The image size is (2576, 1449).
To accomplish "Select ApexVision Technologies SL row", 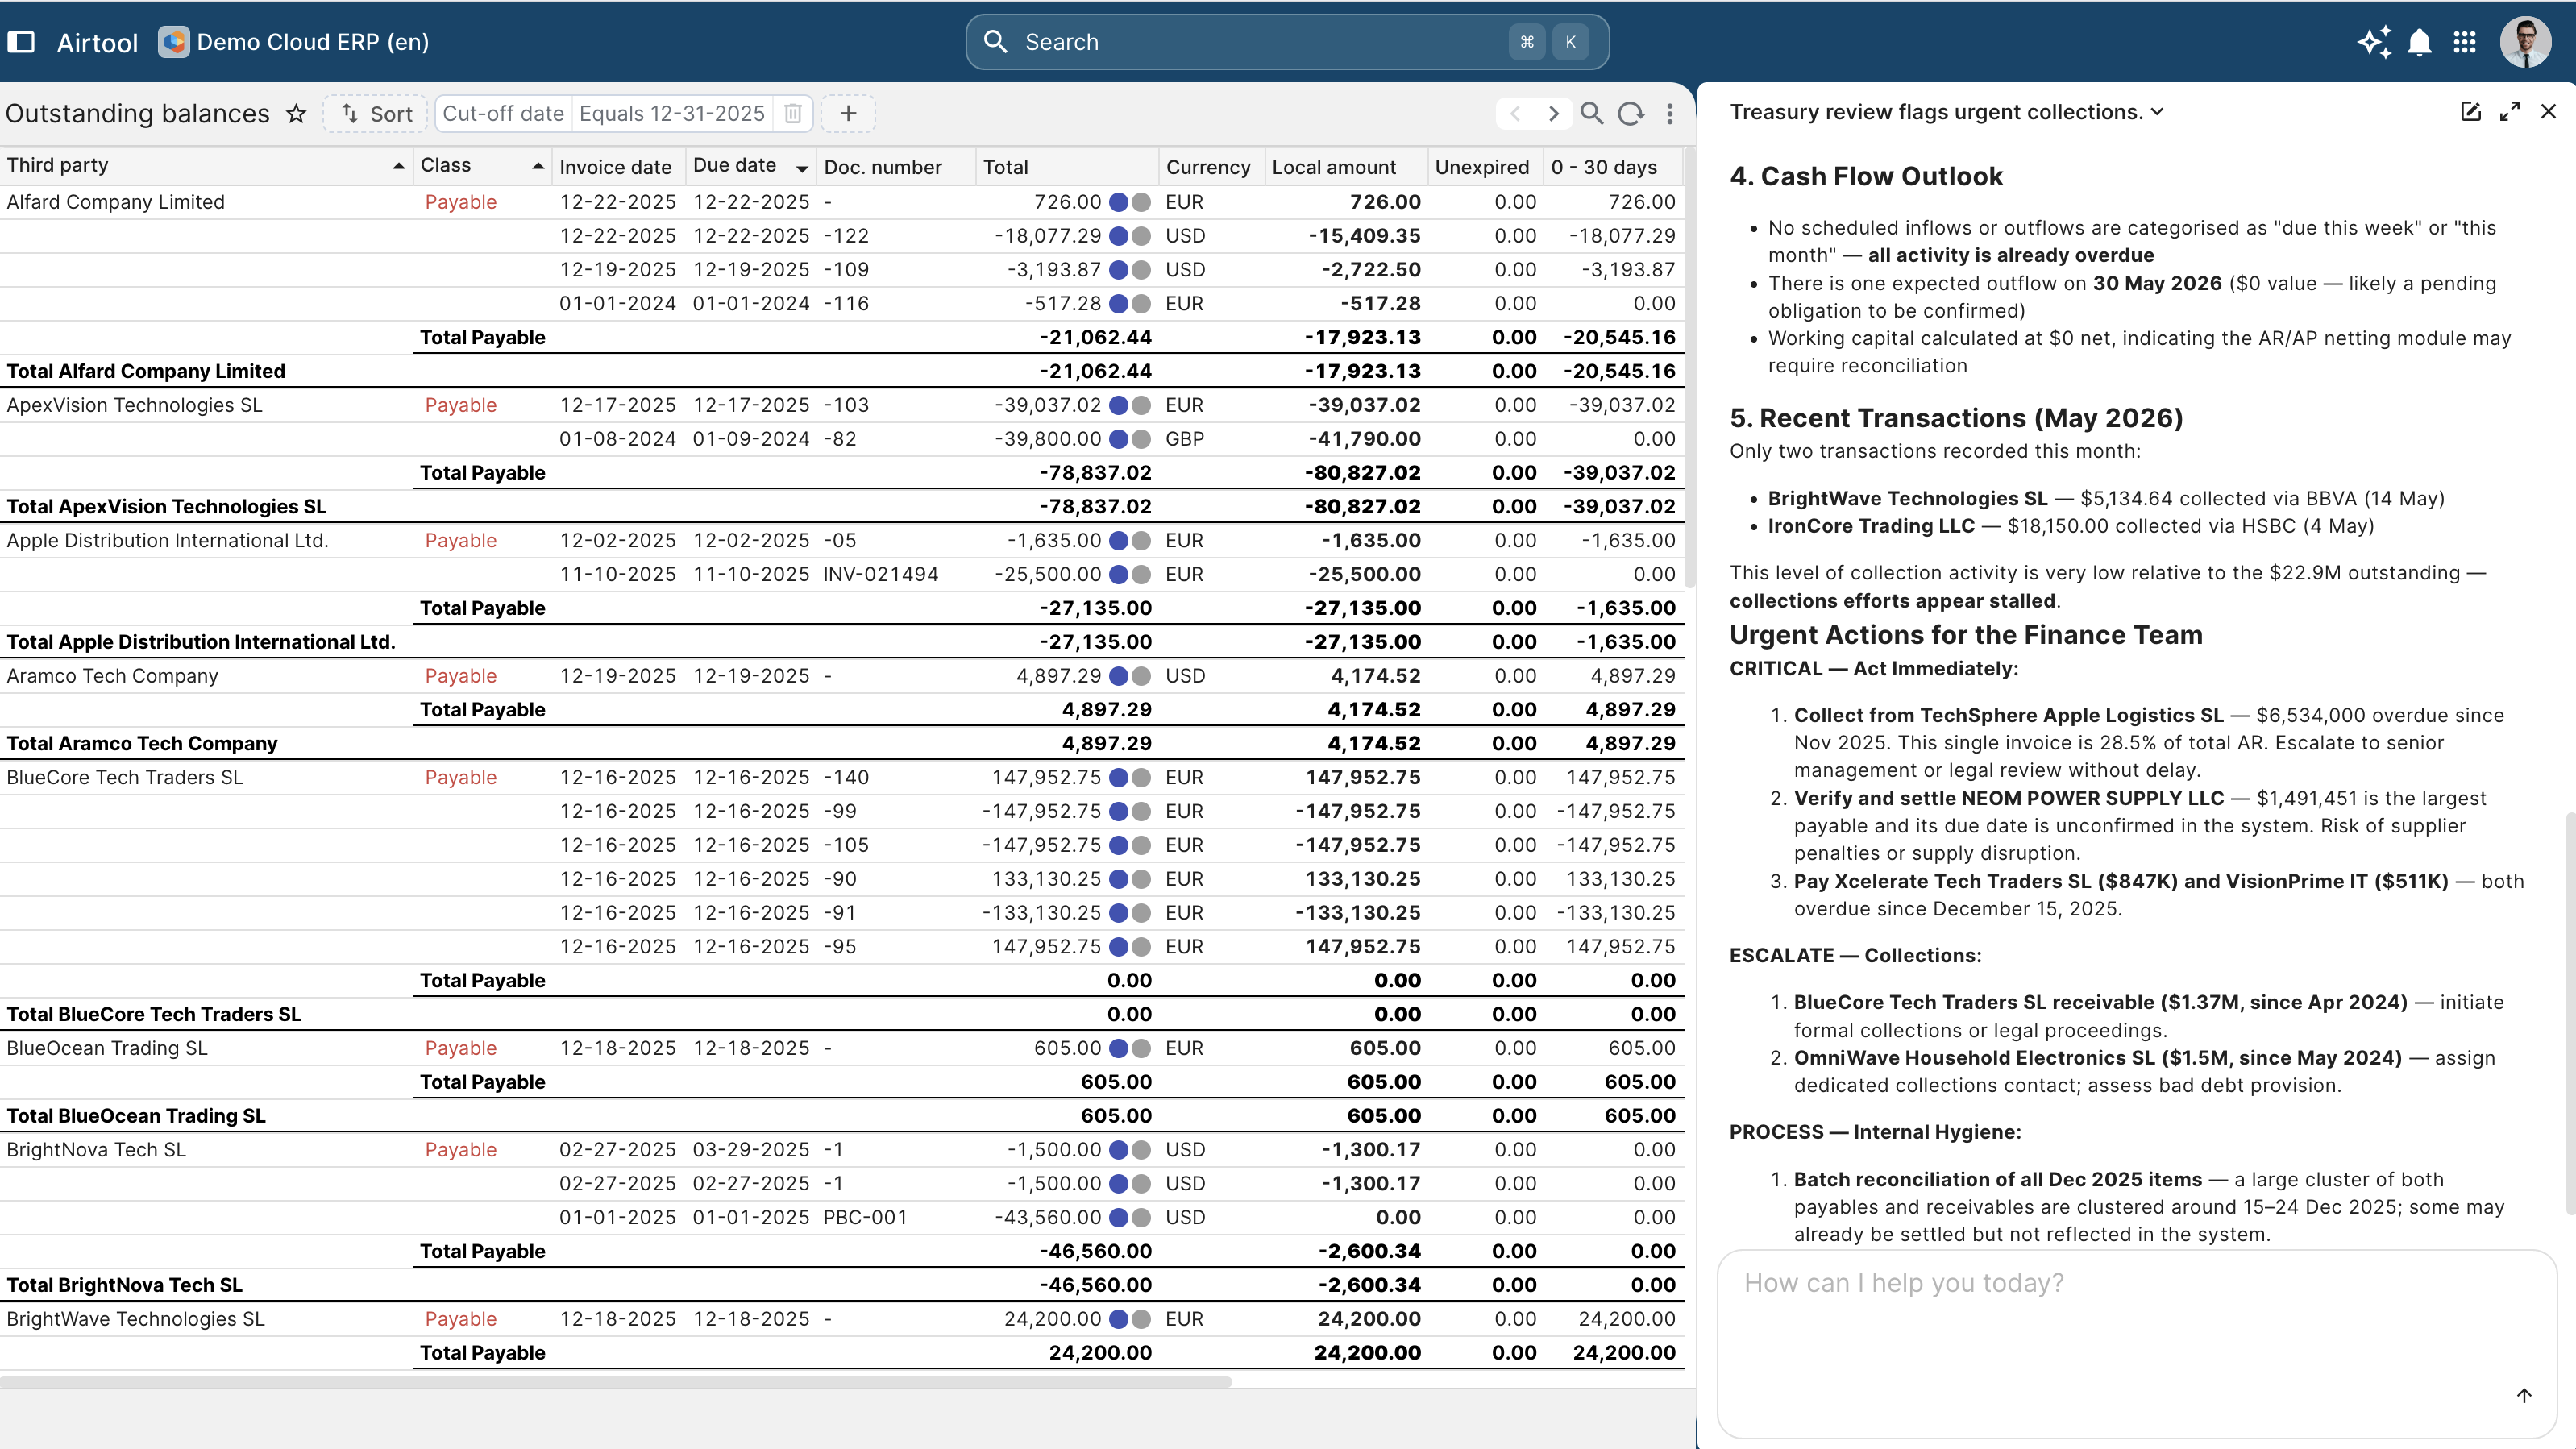I will point(842,405).
